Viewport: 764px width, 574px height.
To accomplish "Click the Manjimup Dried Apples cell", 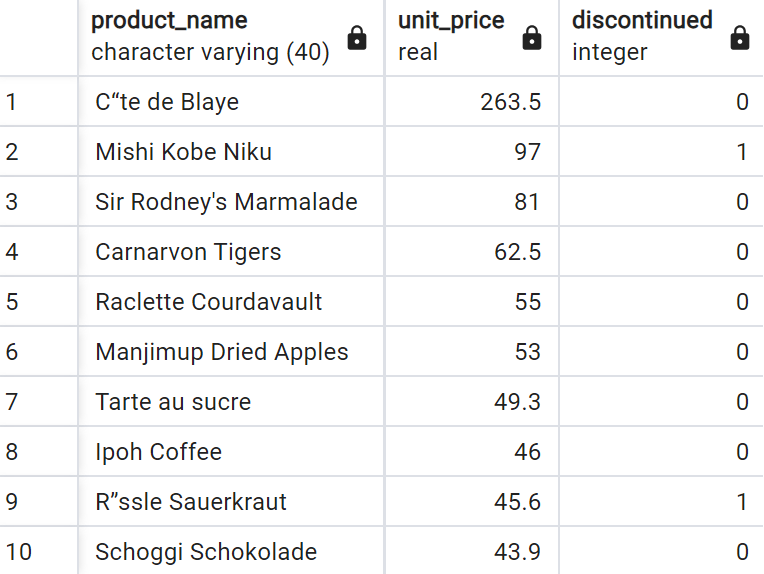I will [x=231, y=351].
